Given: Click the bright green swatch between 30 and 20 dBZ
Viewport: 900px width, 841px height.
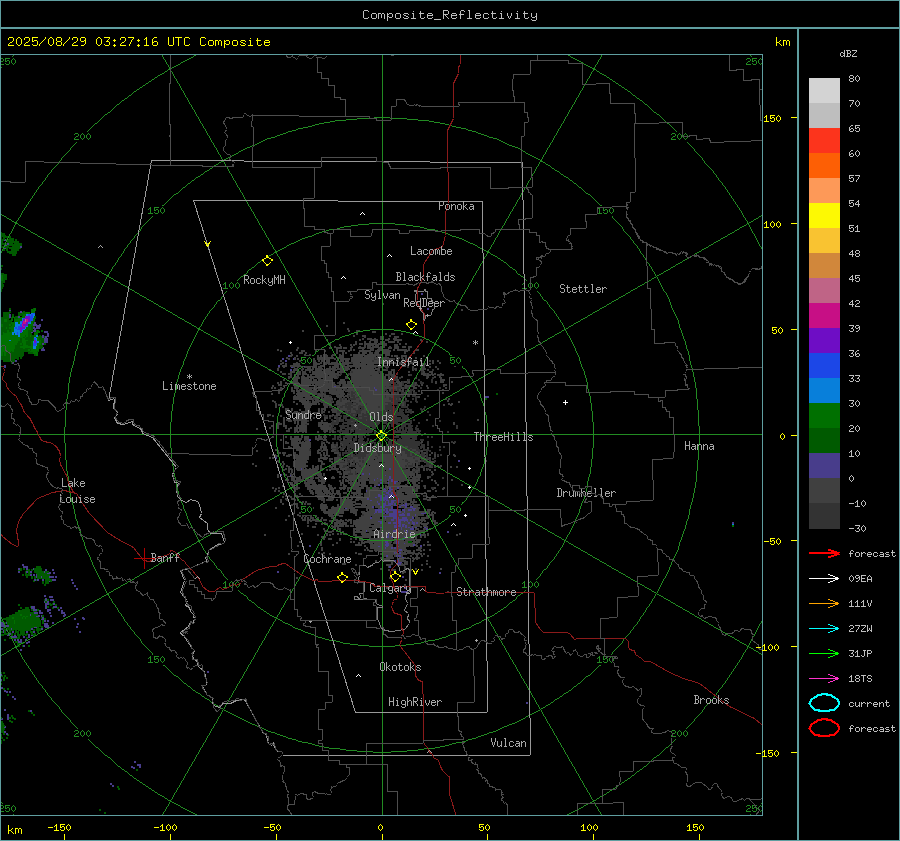Looking at the screenshot, I should [x=824, y=415].
